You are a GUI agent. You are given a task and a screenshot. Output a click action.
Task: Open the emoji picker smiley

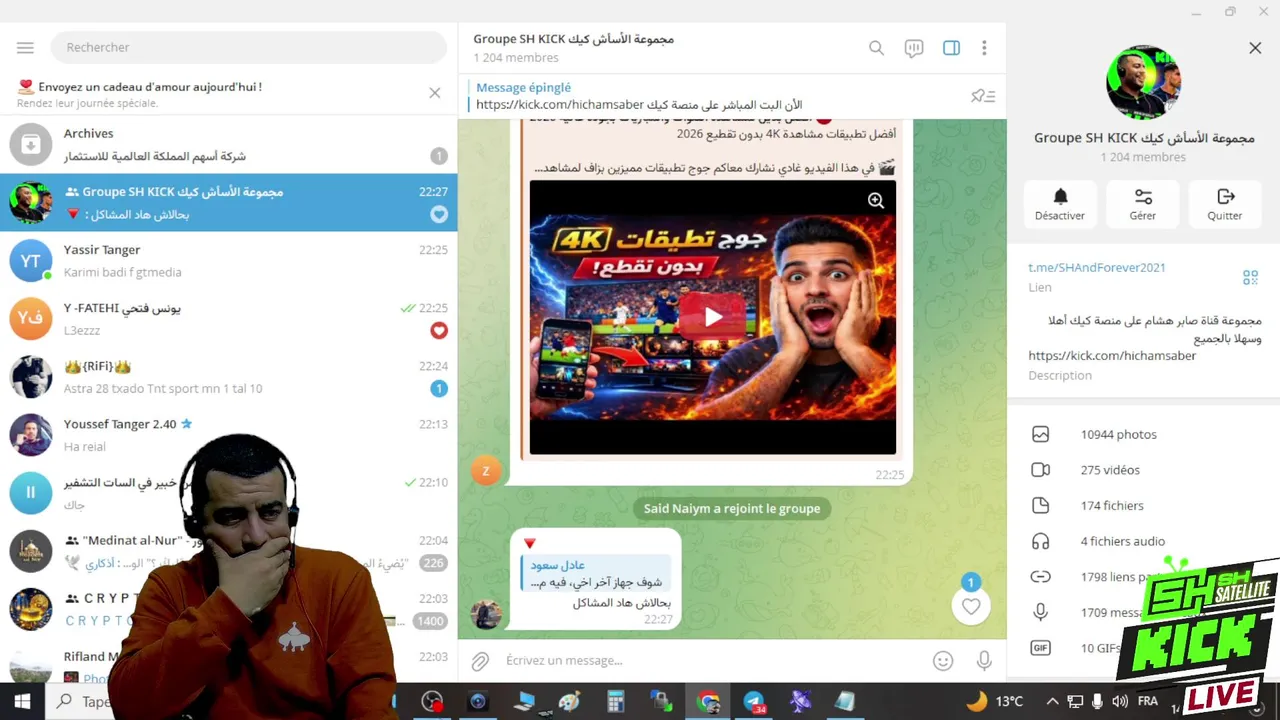coord(943,661)
